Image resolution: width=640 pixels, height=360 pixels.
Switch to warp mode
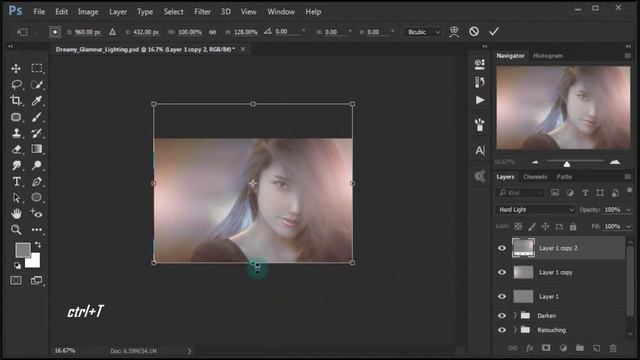[x=454, y=32]
